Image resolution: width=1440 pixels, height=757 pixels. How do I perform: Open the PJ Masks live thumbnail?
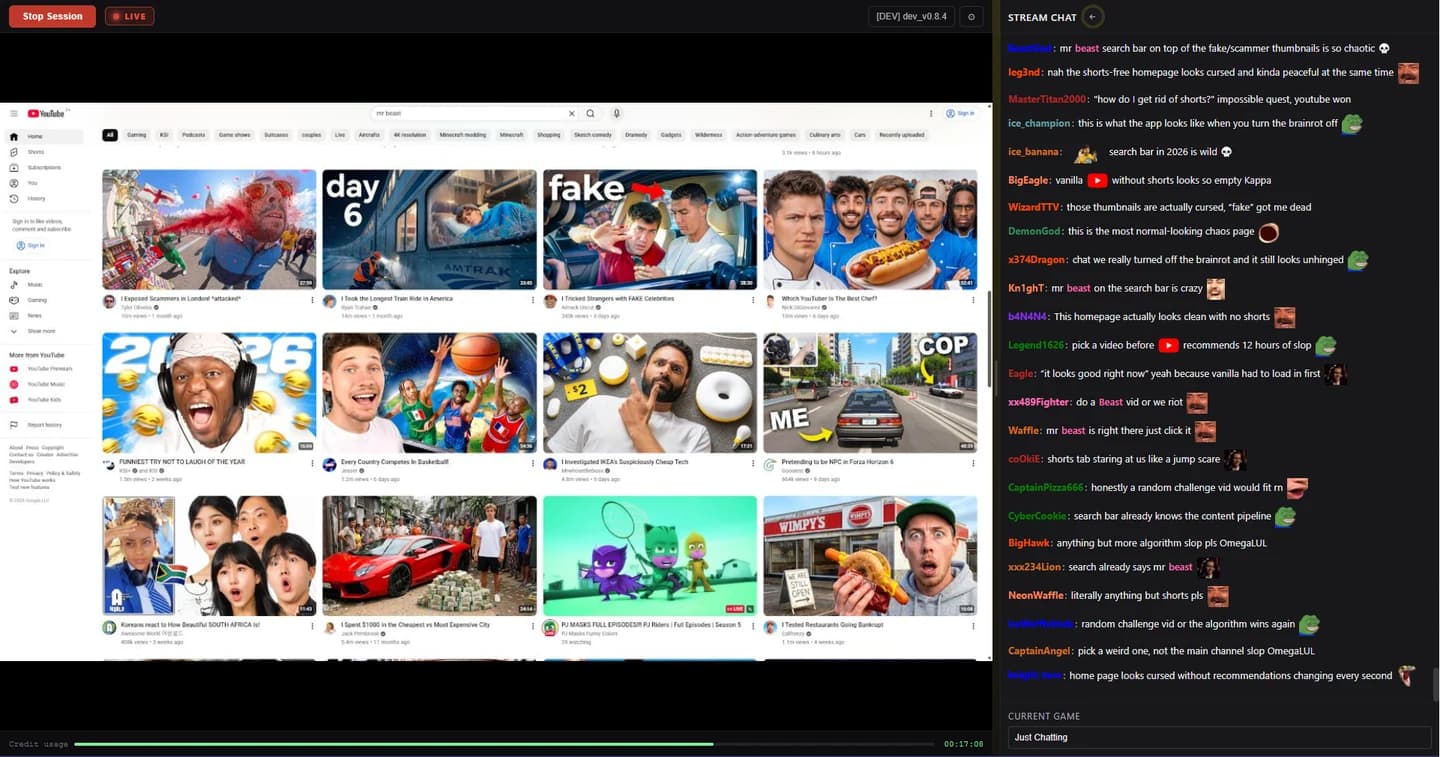coord(650,555)
